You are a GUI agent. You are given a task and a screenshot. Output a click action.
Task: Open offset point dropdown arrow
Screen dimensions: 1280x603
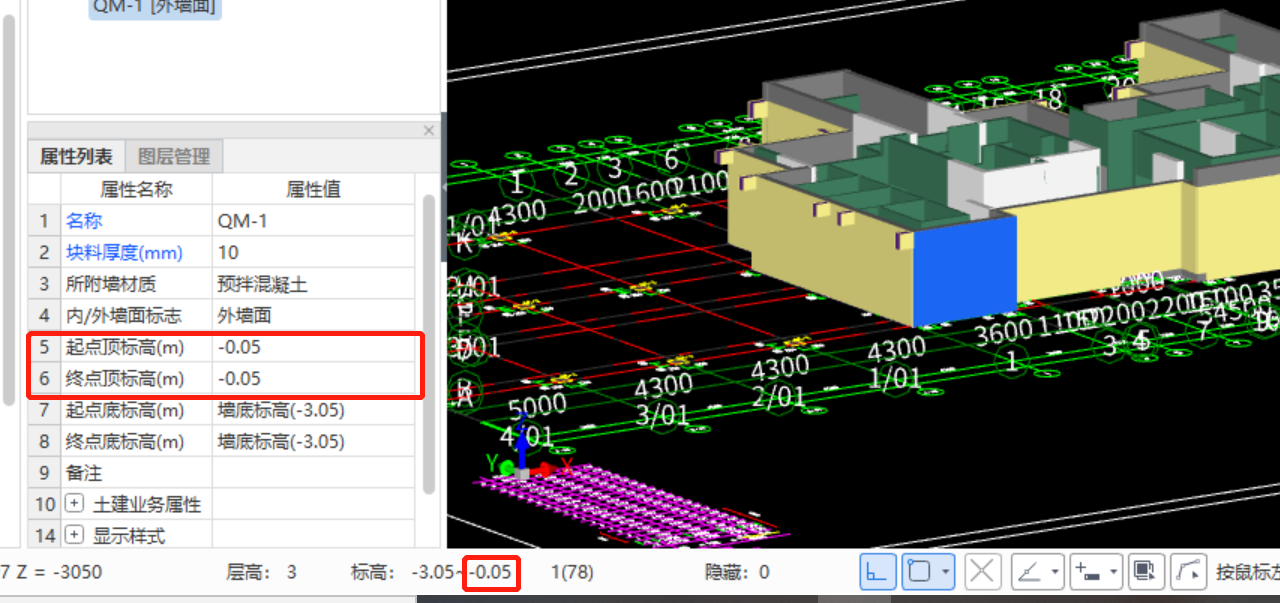[x=1113, y=574]
